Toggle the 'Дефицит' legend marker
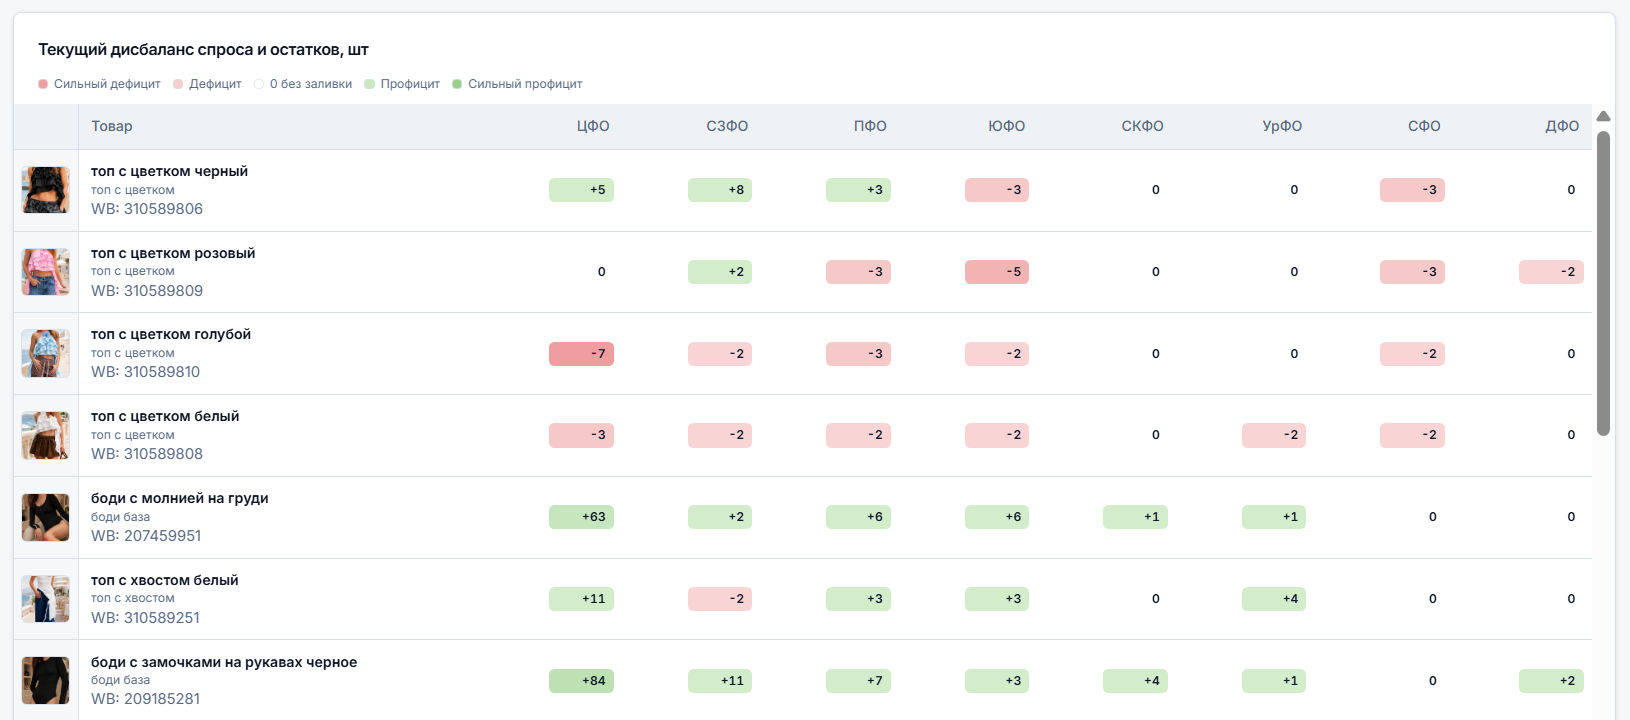Viewport: 1630px width, 720px height. click(178, 84)
